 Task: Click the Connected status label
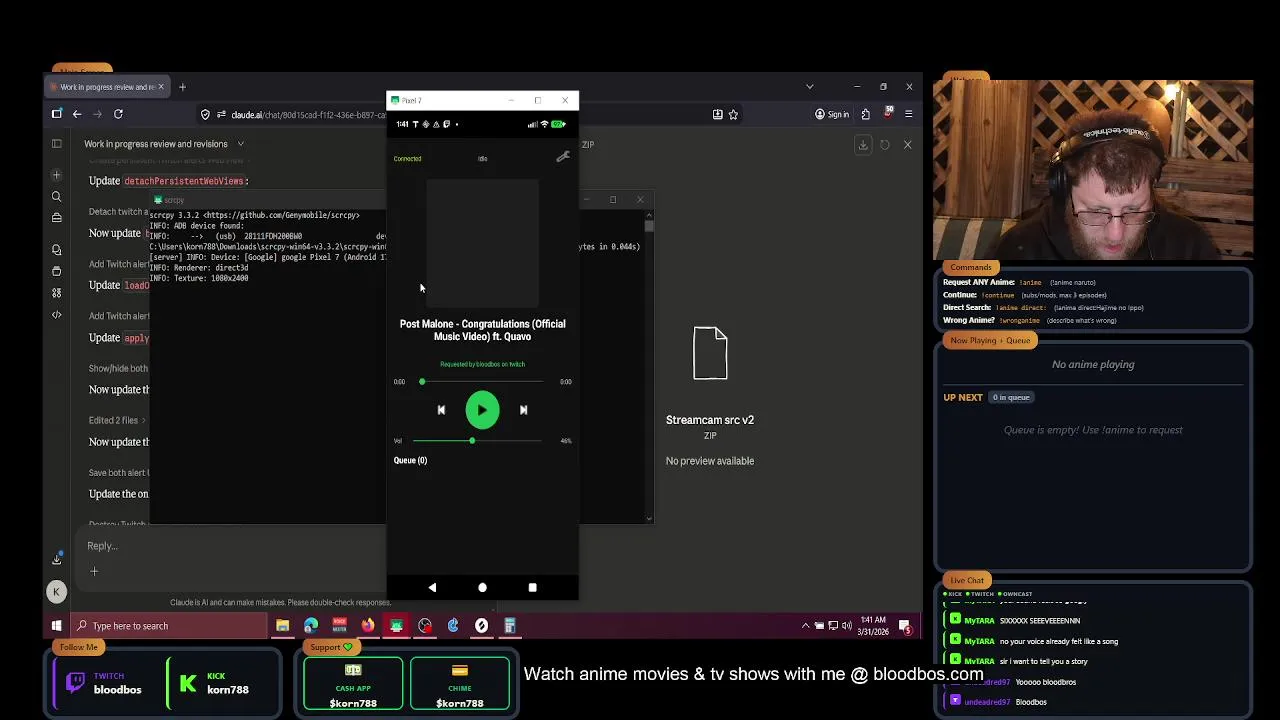click(x=407, y=158)
